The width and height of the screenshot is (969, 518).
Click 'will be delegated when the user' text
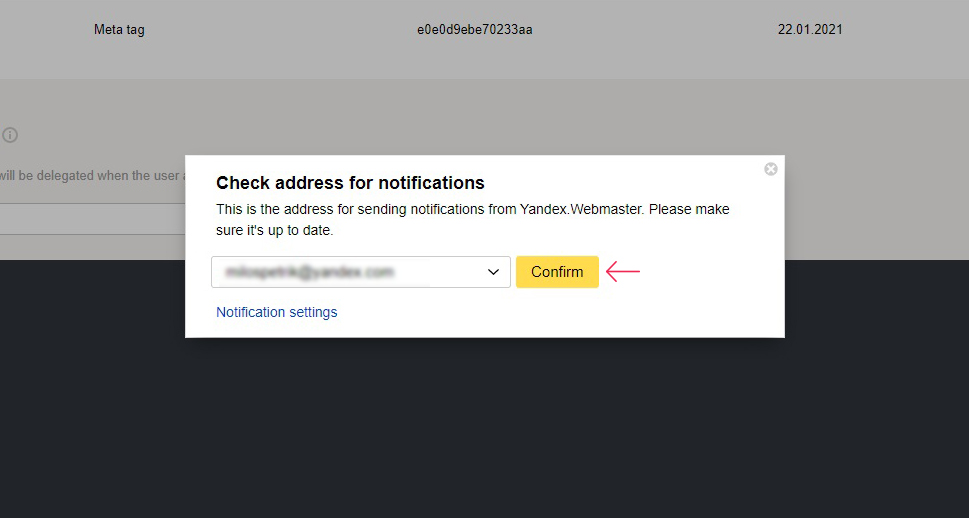[91, 176]
